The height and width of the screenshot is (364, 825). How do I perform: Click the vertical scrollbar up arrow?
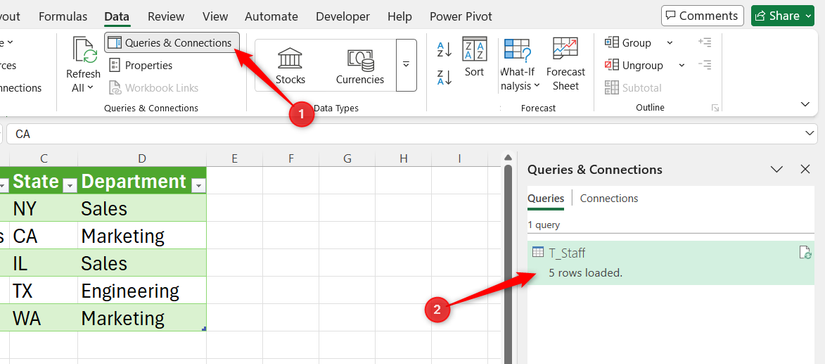pyautogui.click(x=508, y=157)
